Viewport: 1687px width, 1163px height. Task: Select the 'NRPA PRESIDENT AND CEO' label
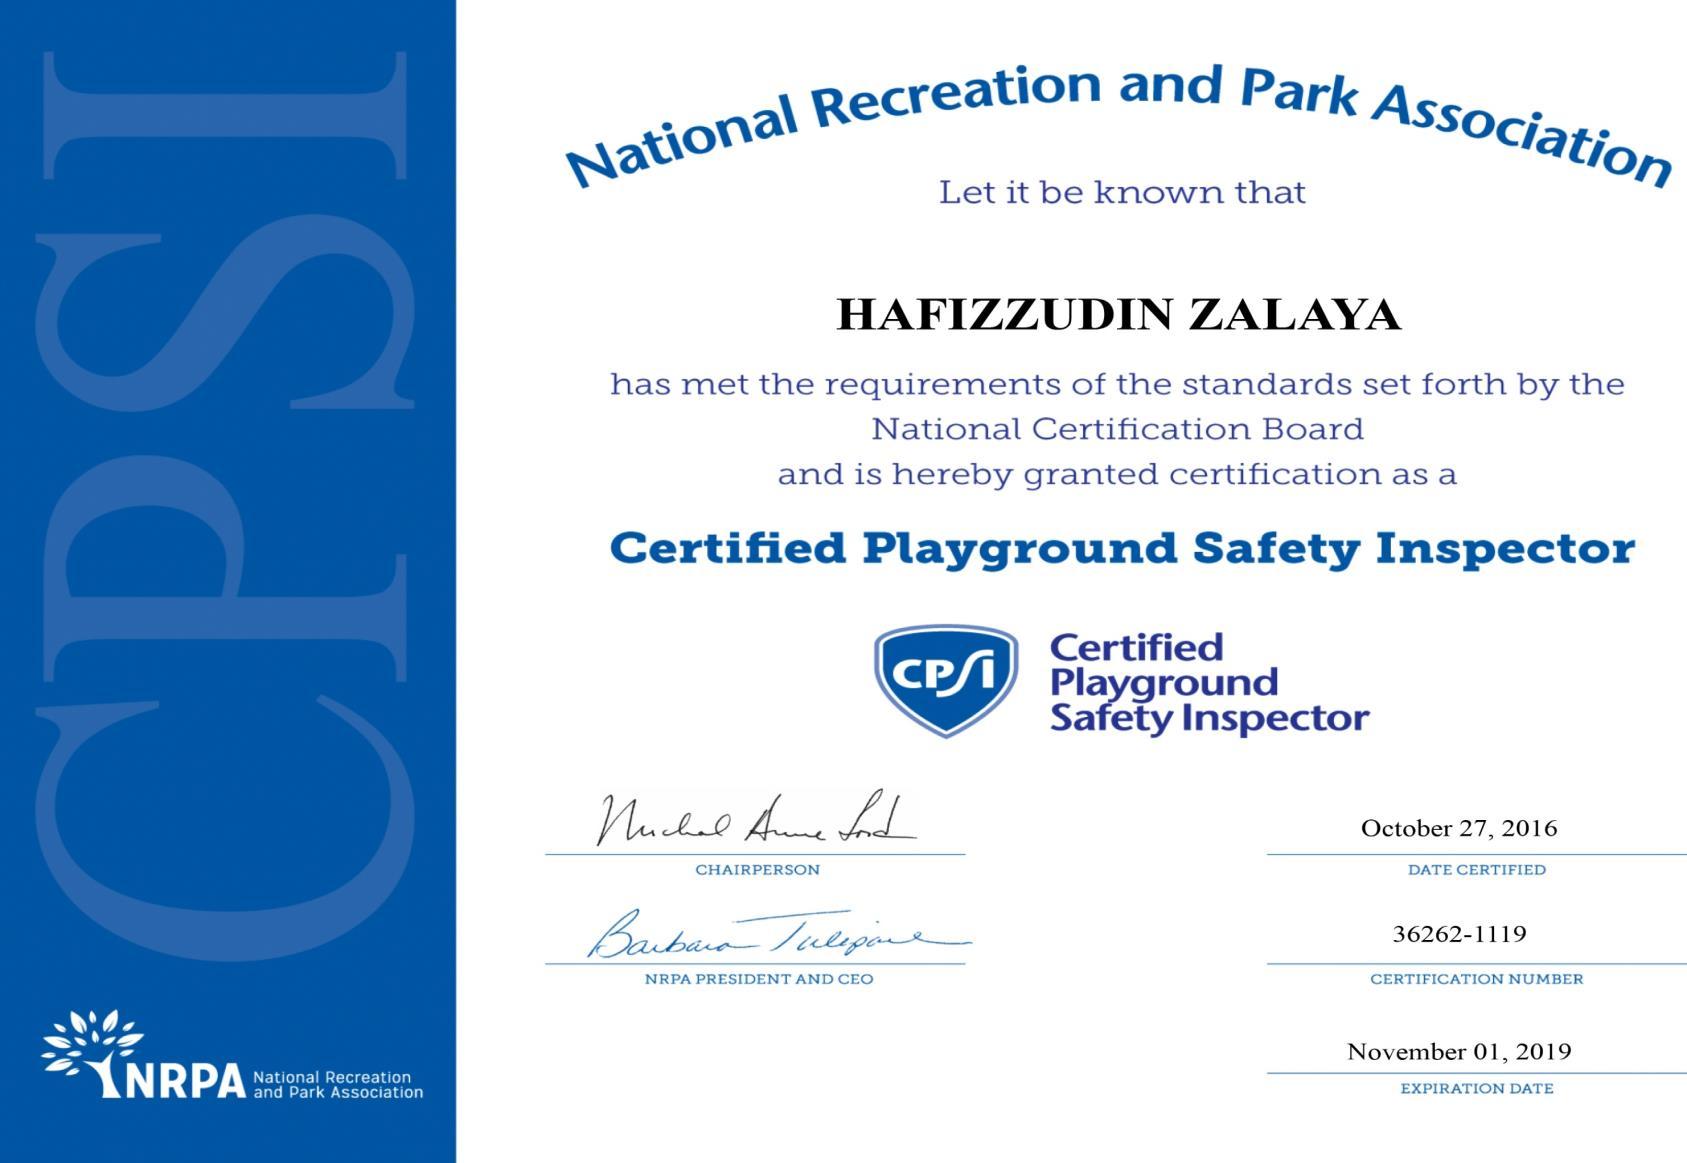[x=759, y=979]
